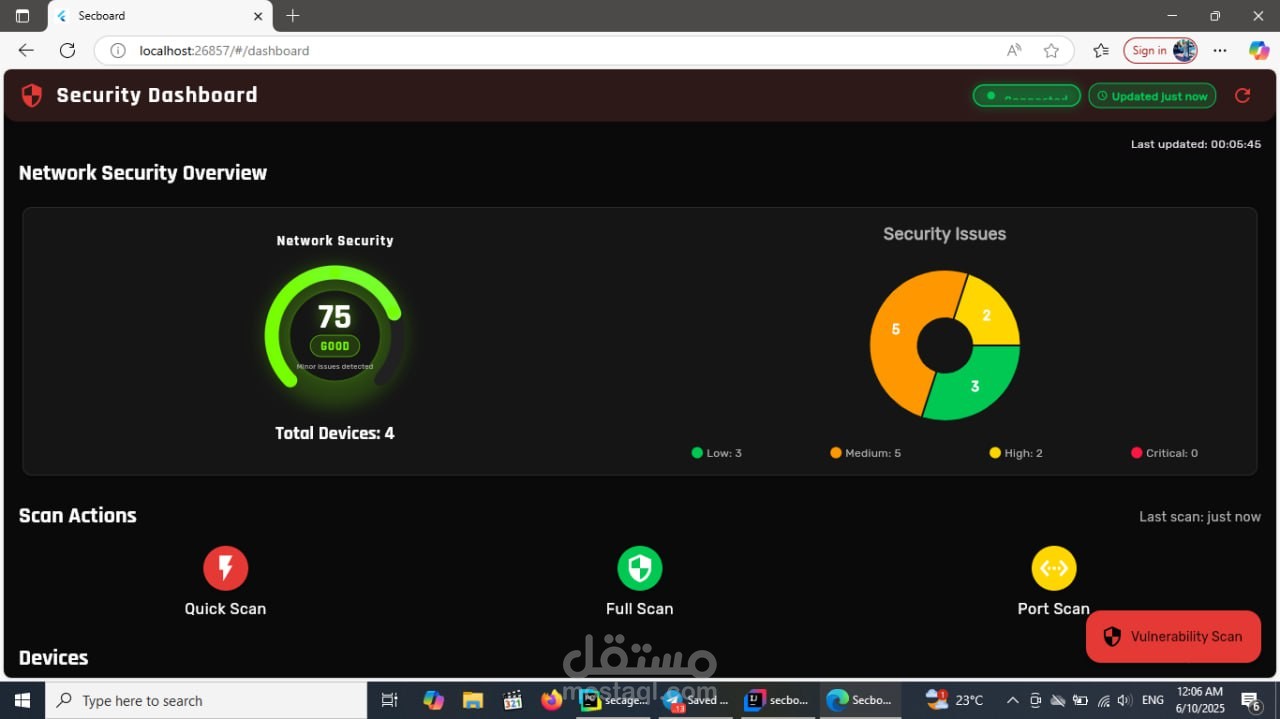Viewport: 1280px width, 719px height.
Task: Click the 'Updated just now' badge
Action: click(x=1152, y=96)
